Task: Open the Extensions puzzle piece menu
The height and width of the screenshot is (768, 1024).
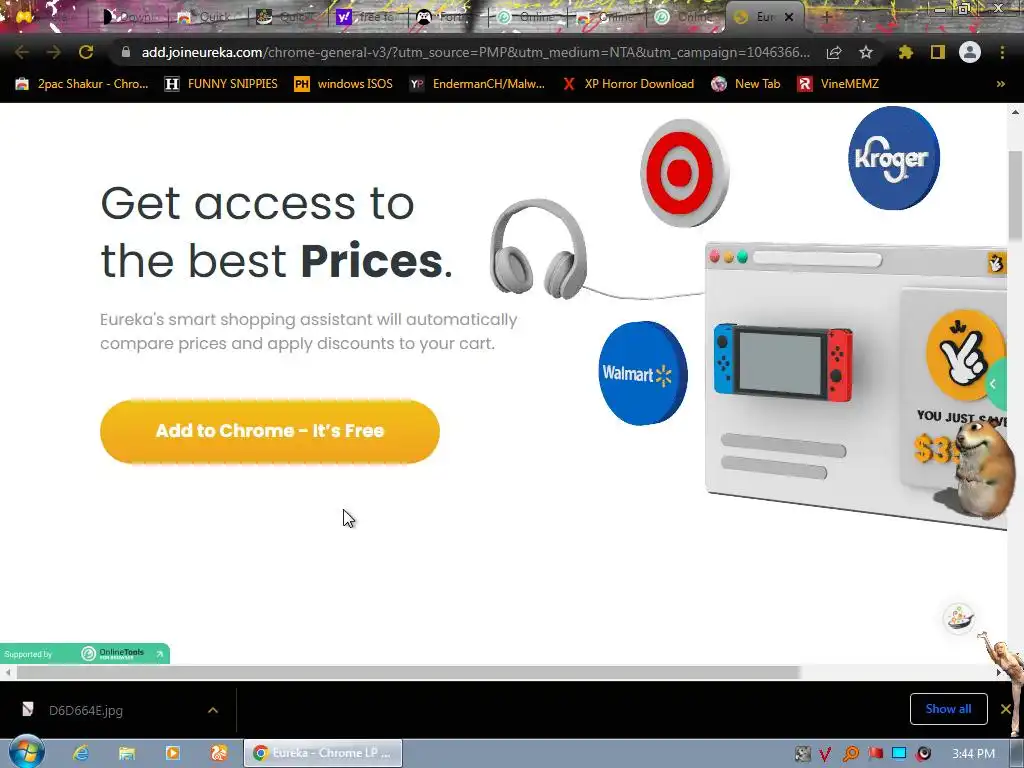Action: [906, 52]
